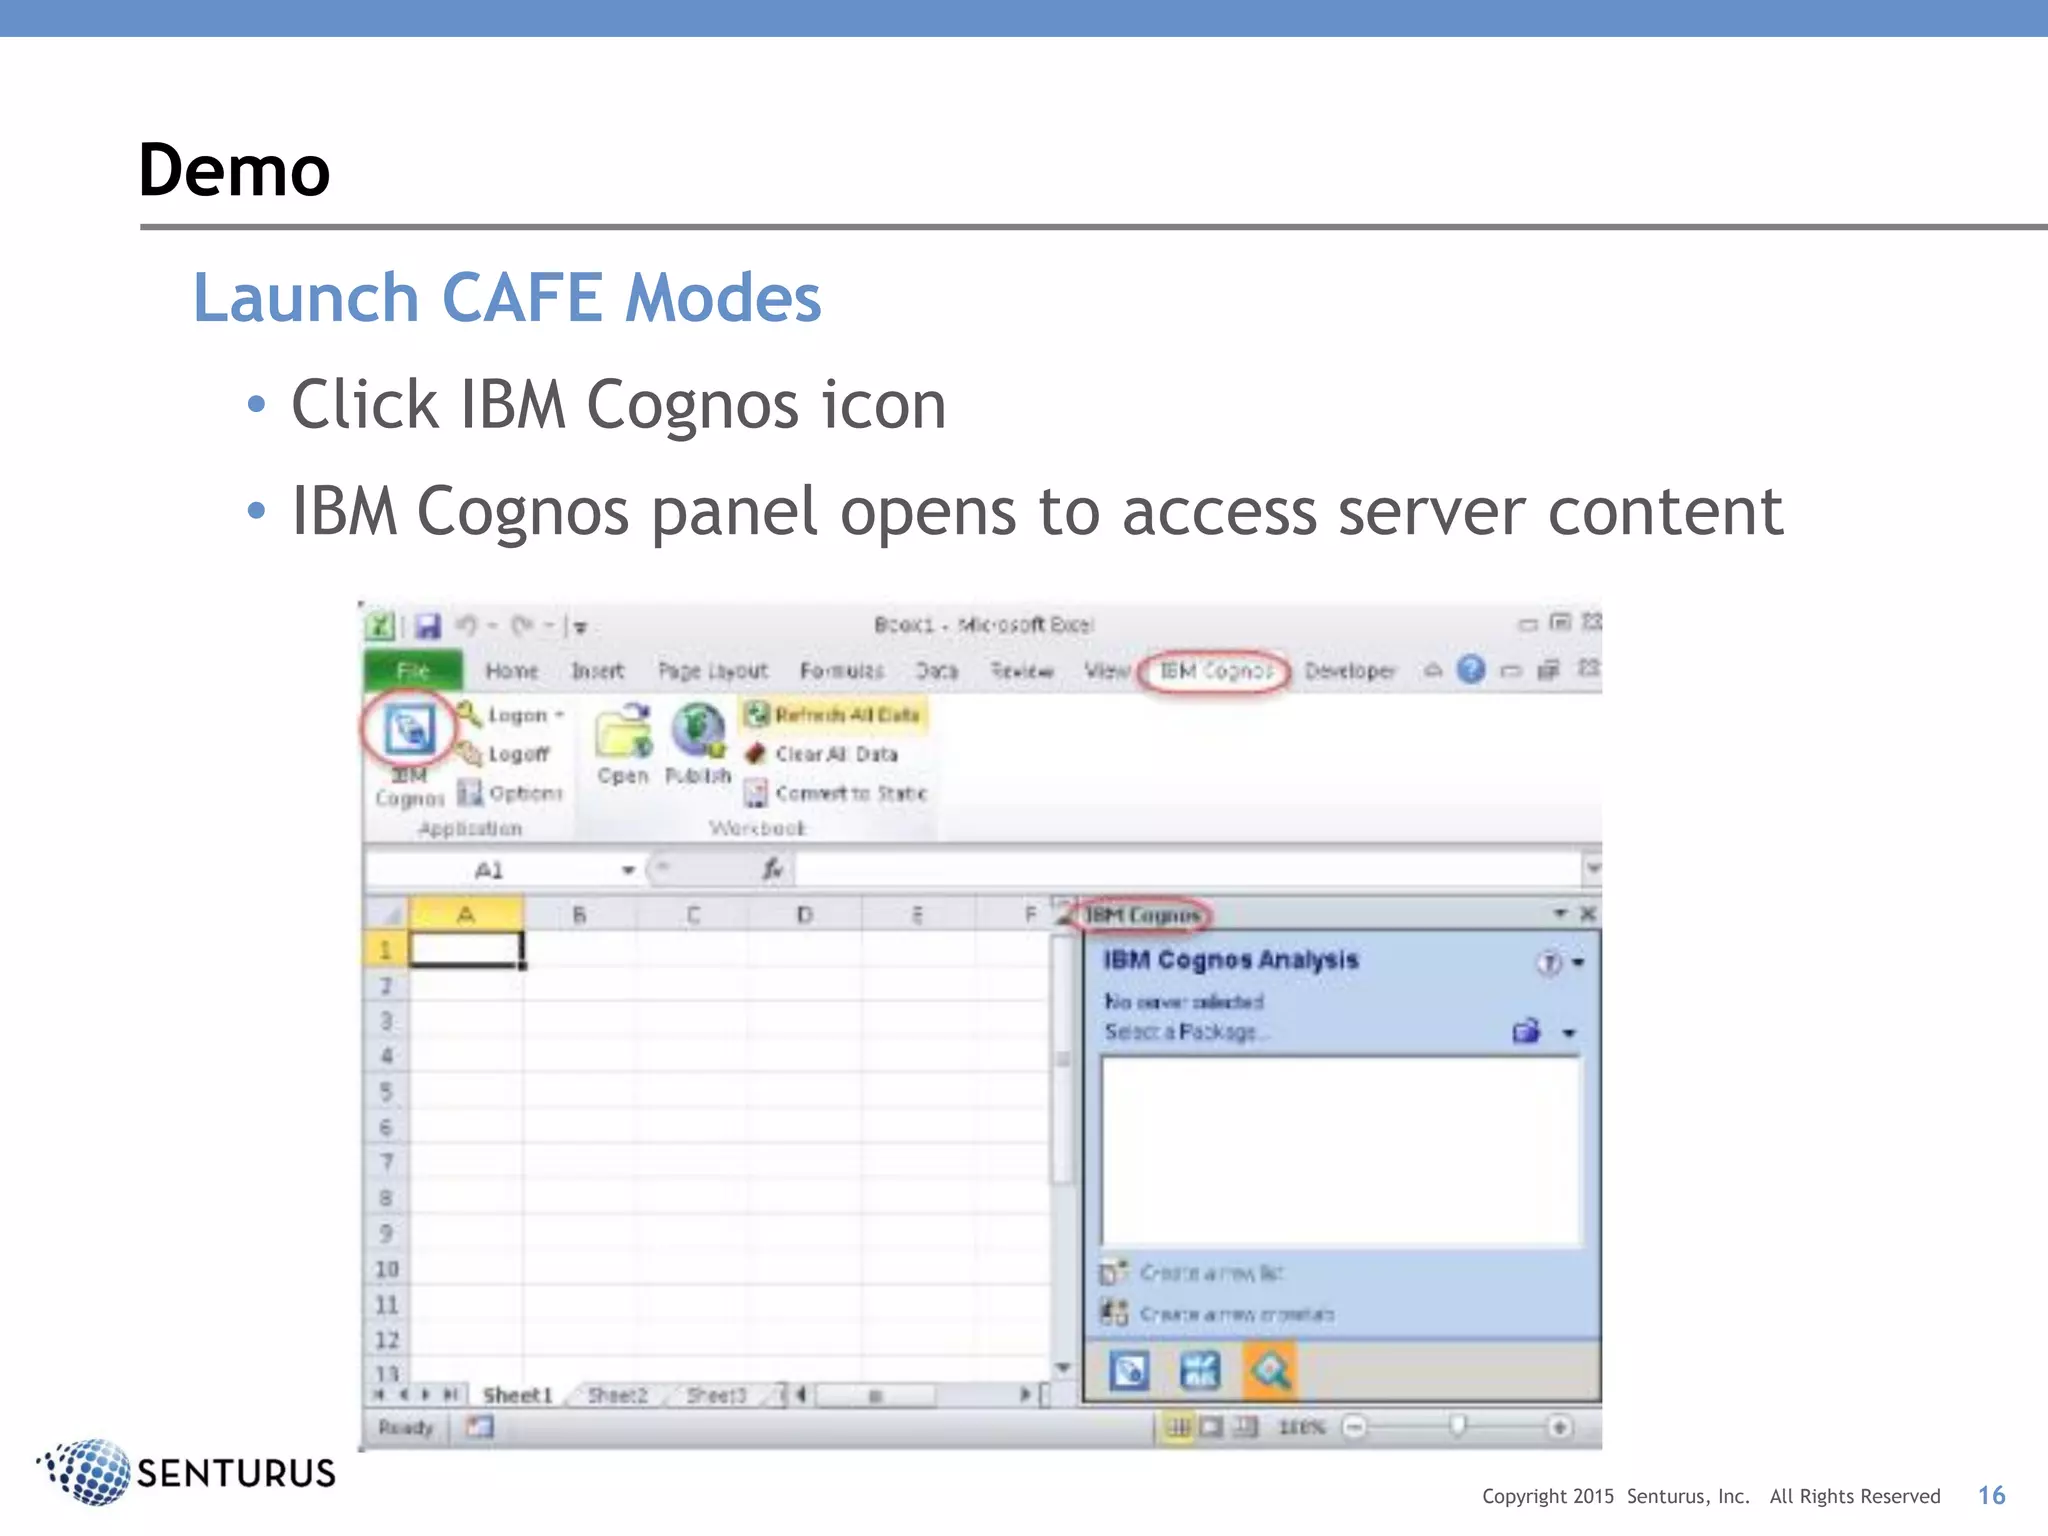2048x1536 pixels.
Task: Switch to the Home tab
Action: click(x=512, y=670)
